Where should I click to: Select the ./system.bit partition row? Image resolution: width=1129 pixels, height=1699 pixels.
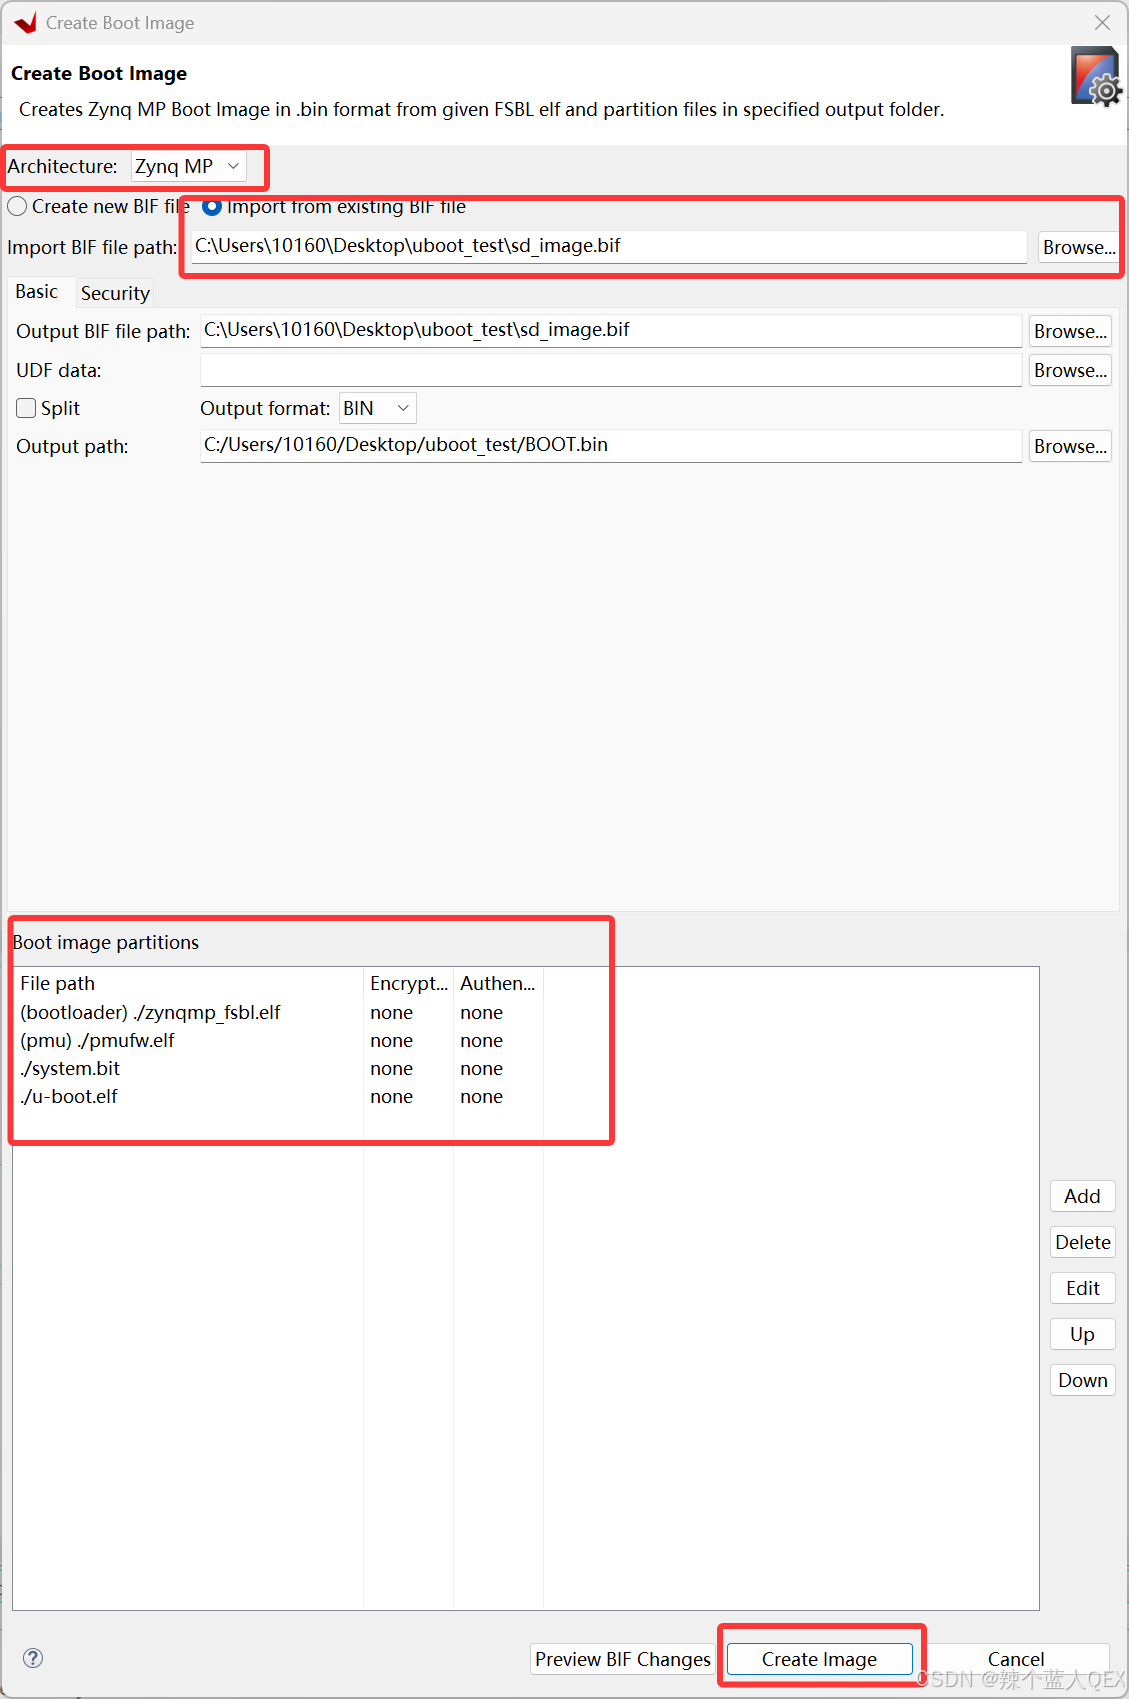tap(526, 1068)
